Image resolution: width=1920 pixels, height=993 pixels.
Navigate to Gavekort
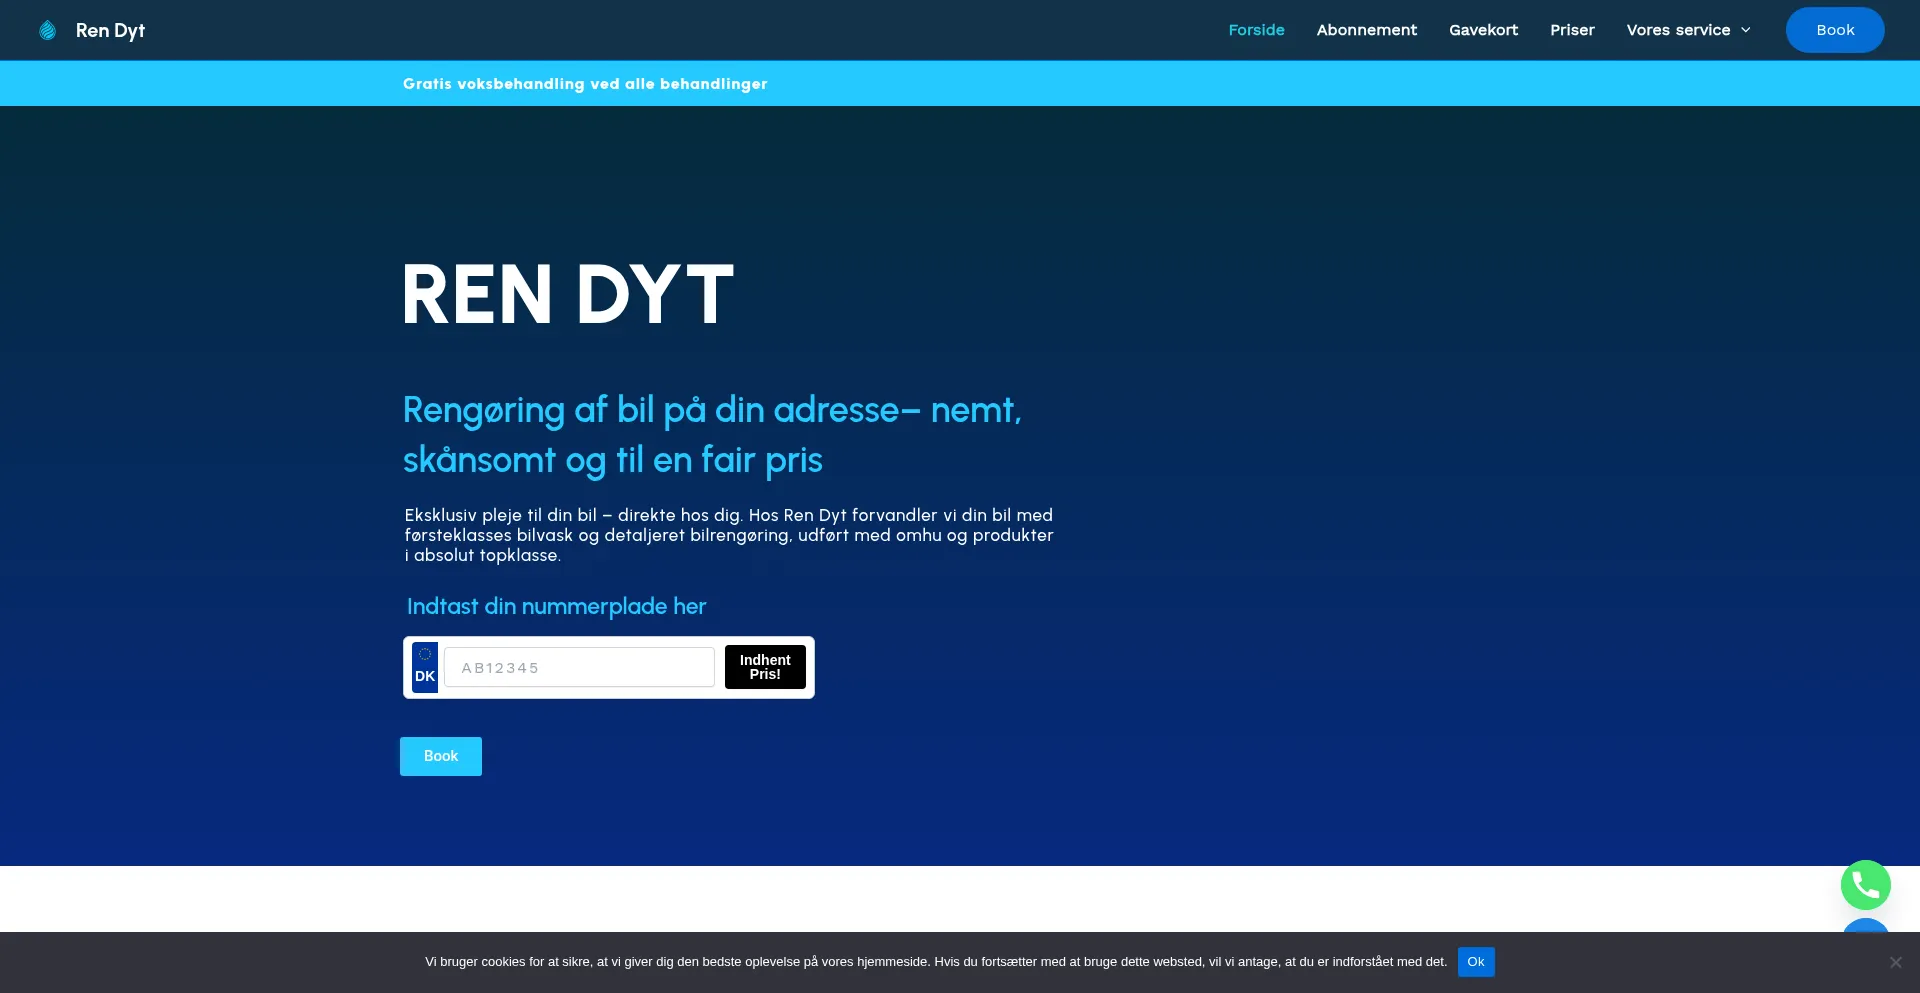point(1483,31)
